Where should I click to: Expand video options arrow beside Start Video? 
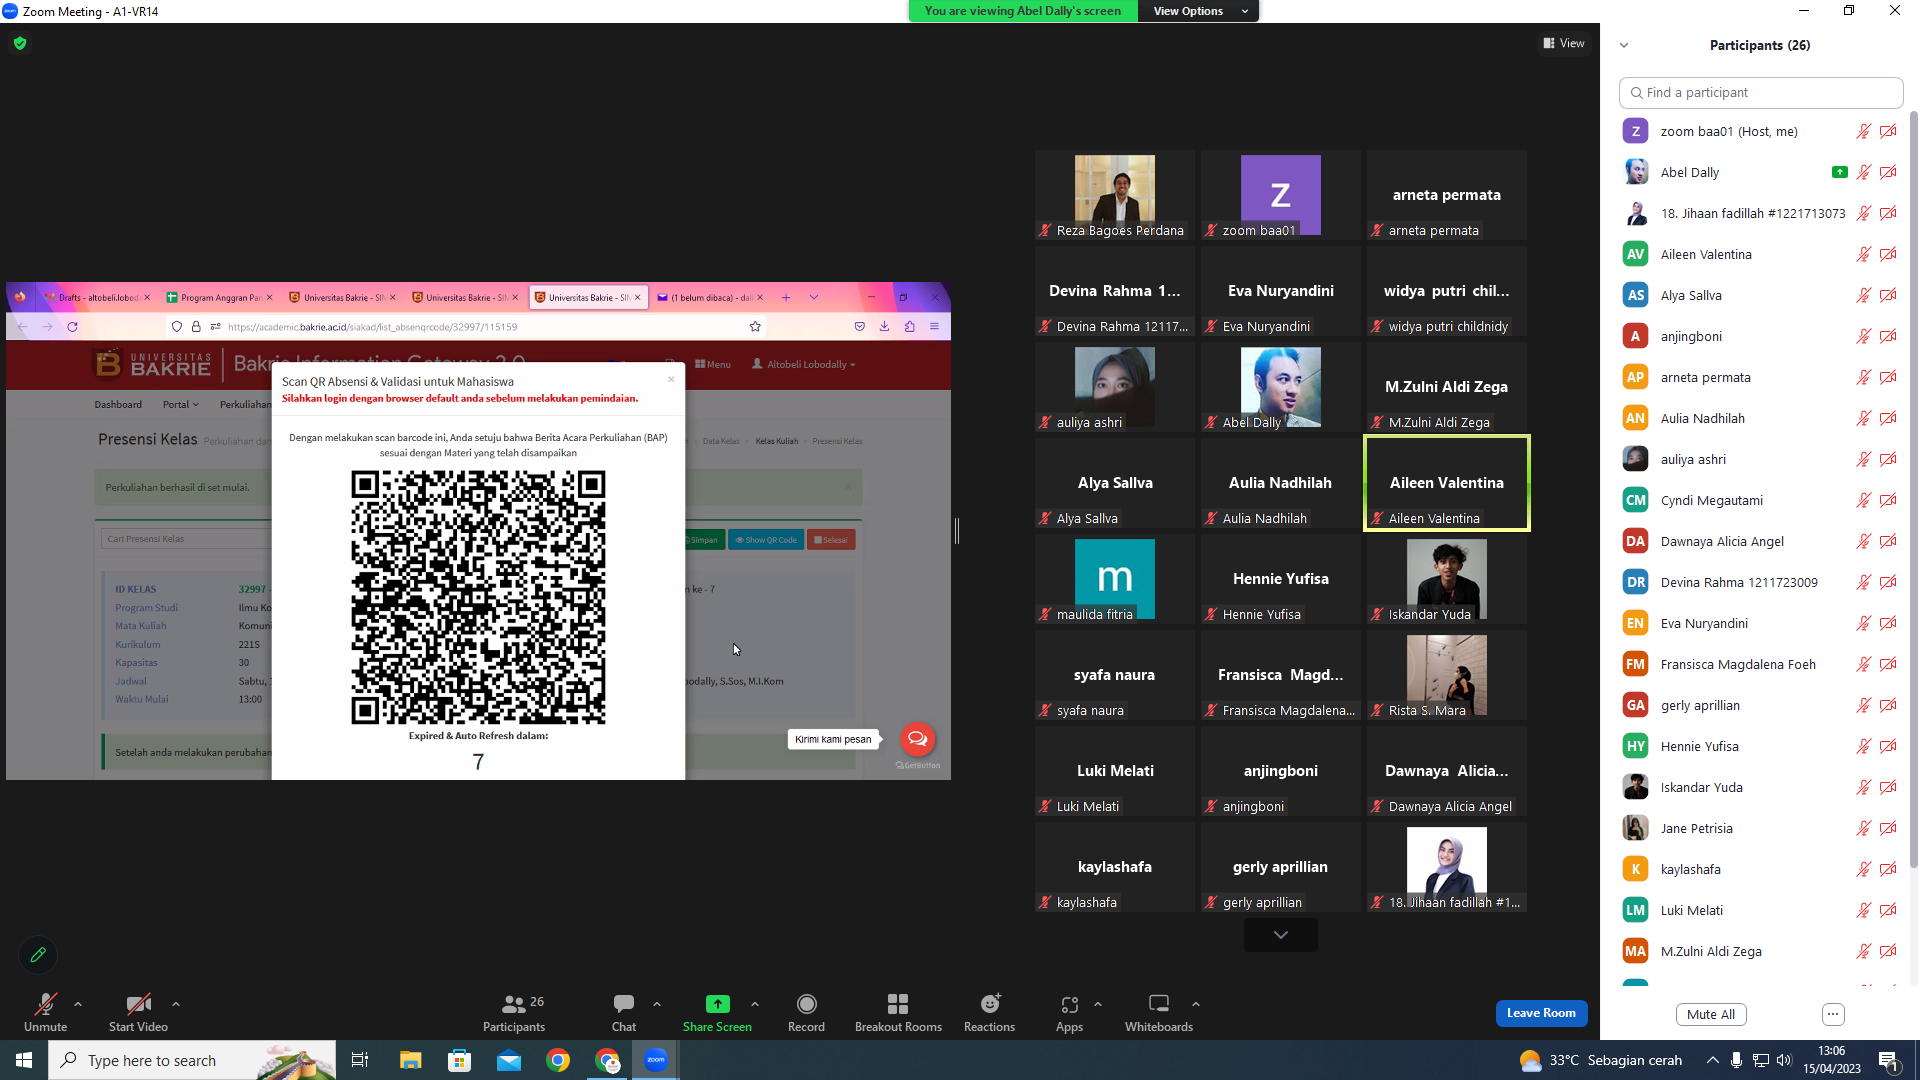click(176, 1004)
